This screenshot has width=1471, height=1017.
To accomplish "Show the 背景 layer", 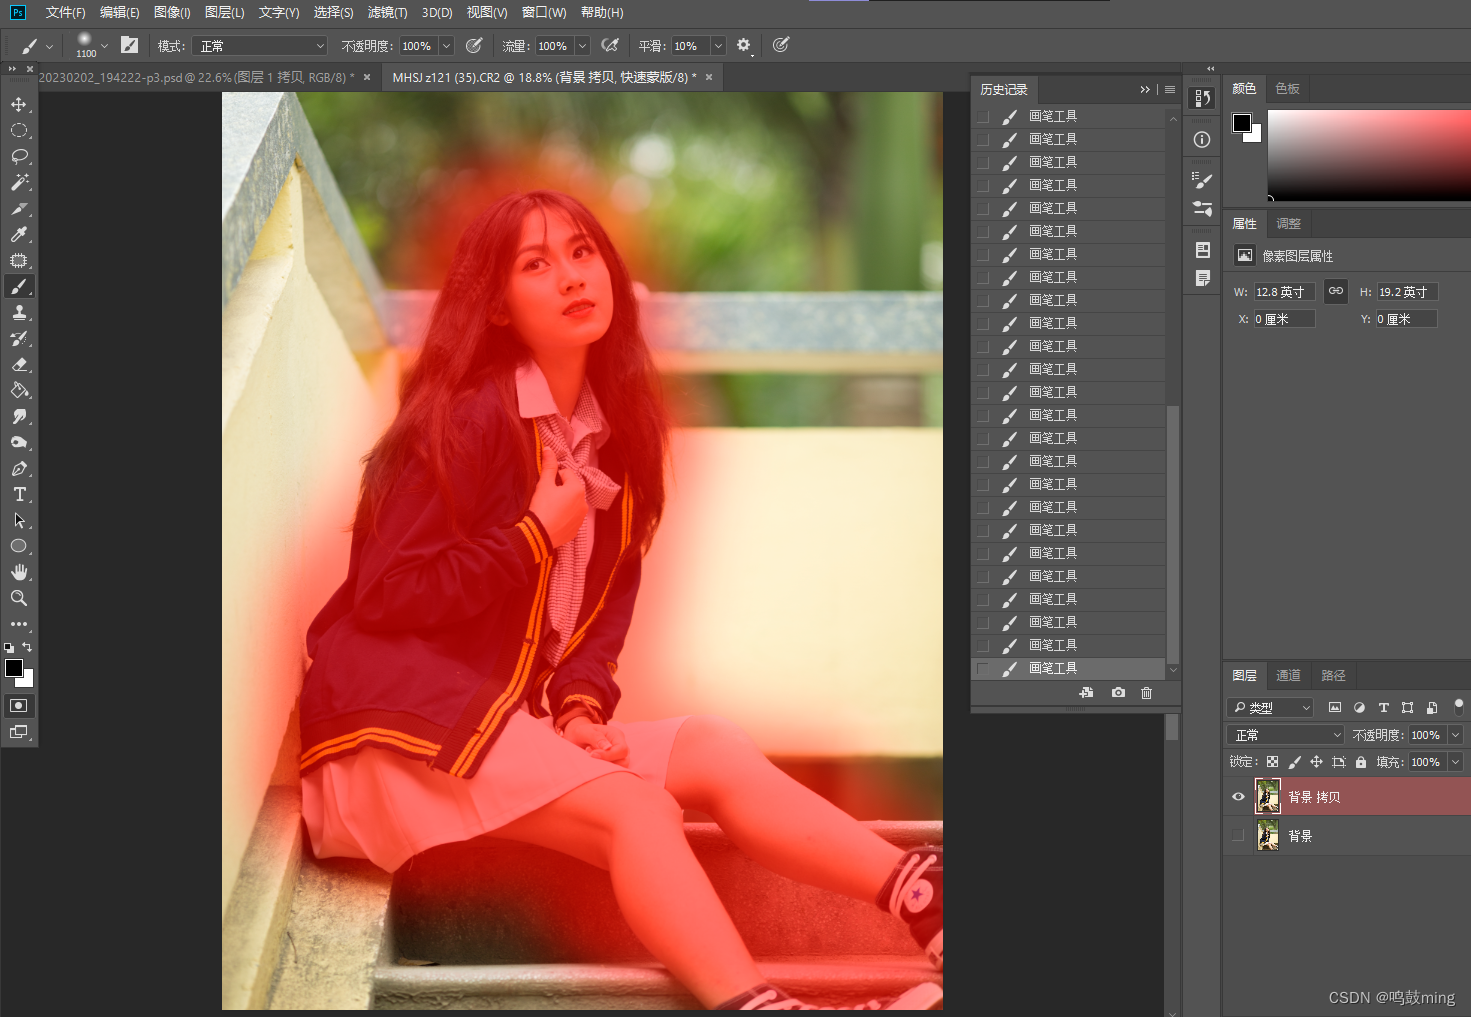I will tap(1238, 835).
